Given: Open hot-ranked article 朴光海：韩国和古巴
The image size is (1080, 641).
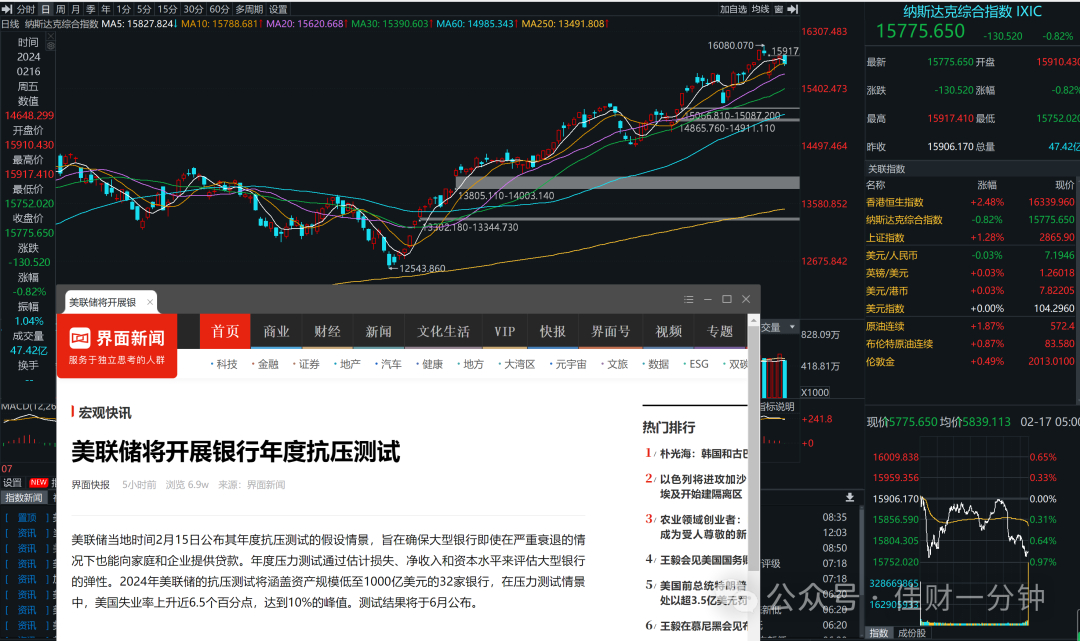Looking at the screenshot, I should pyautogui.click(x=703, y=454).
